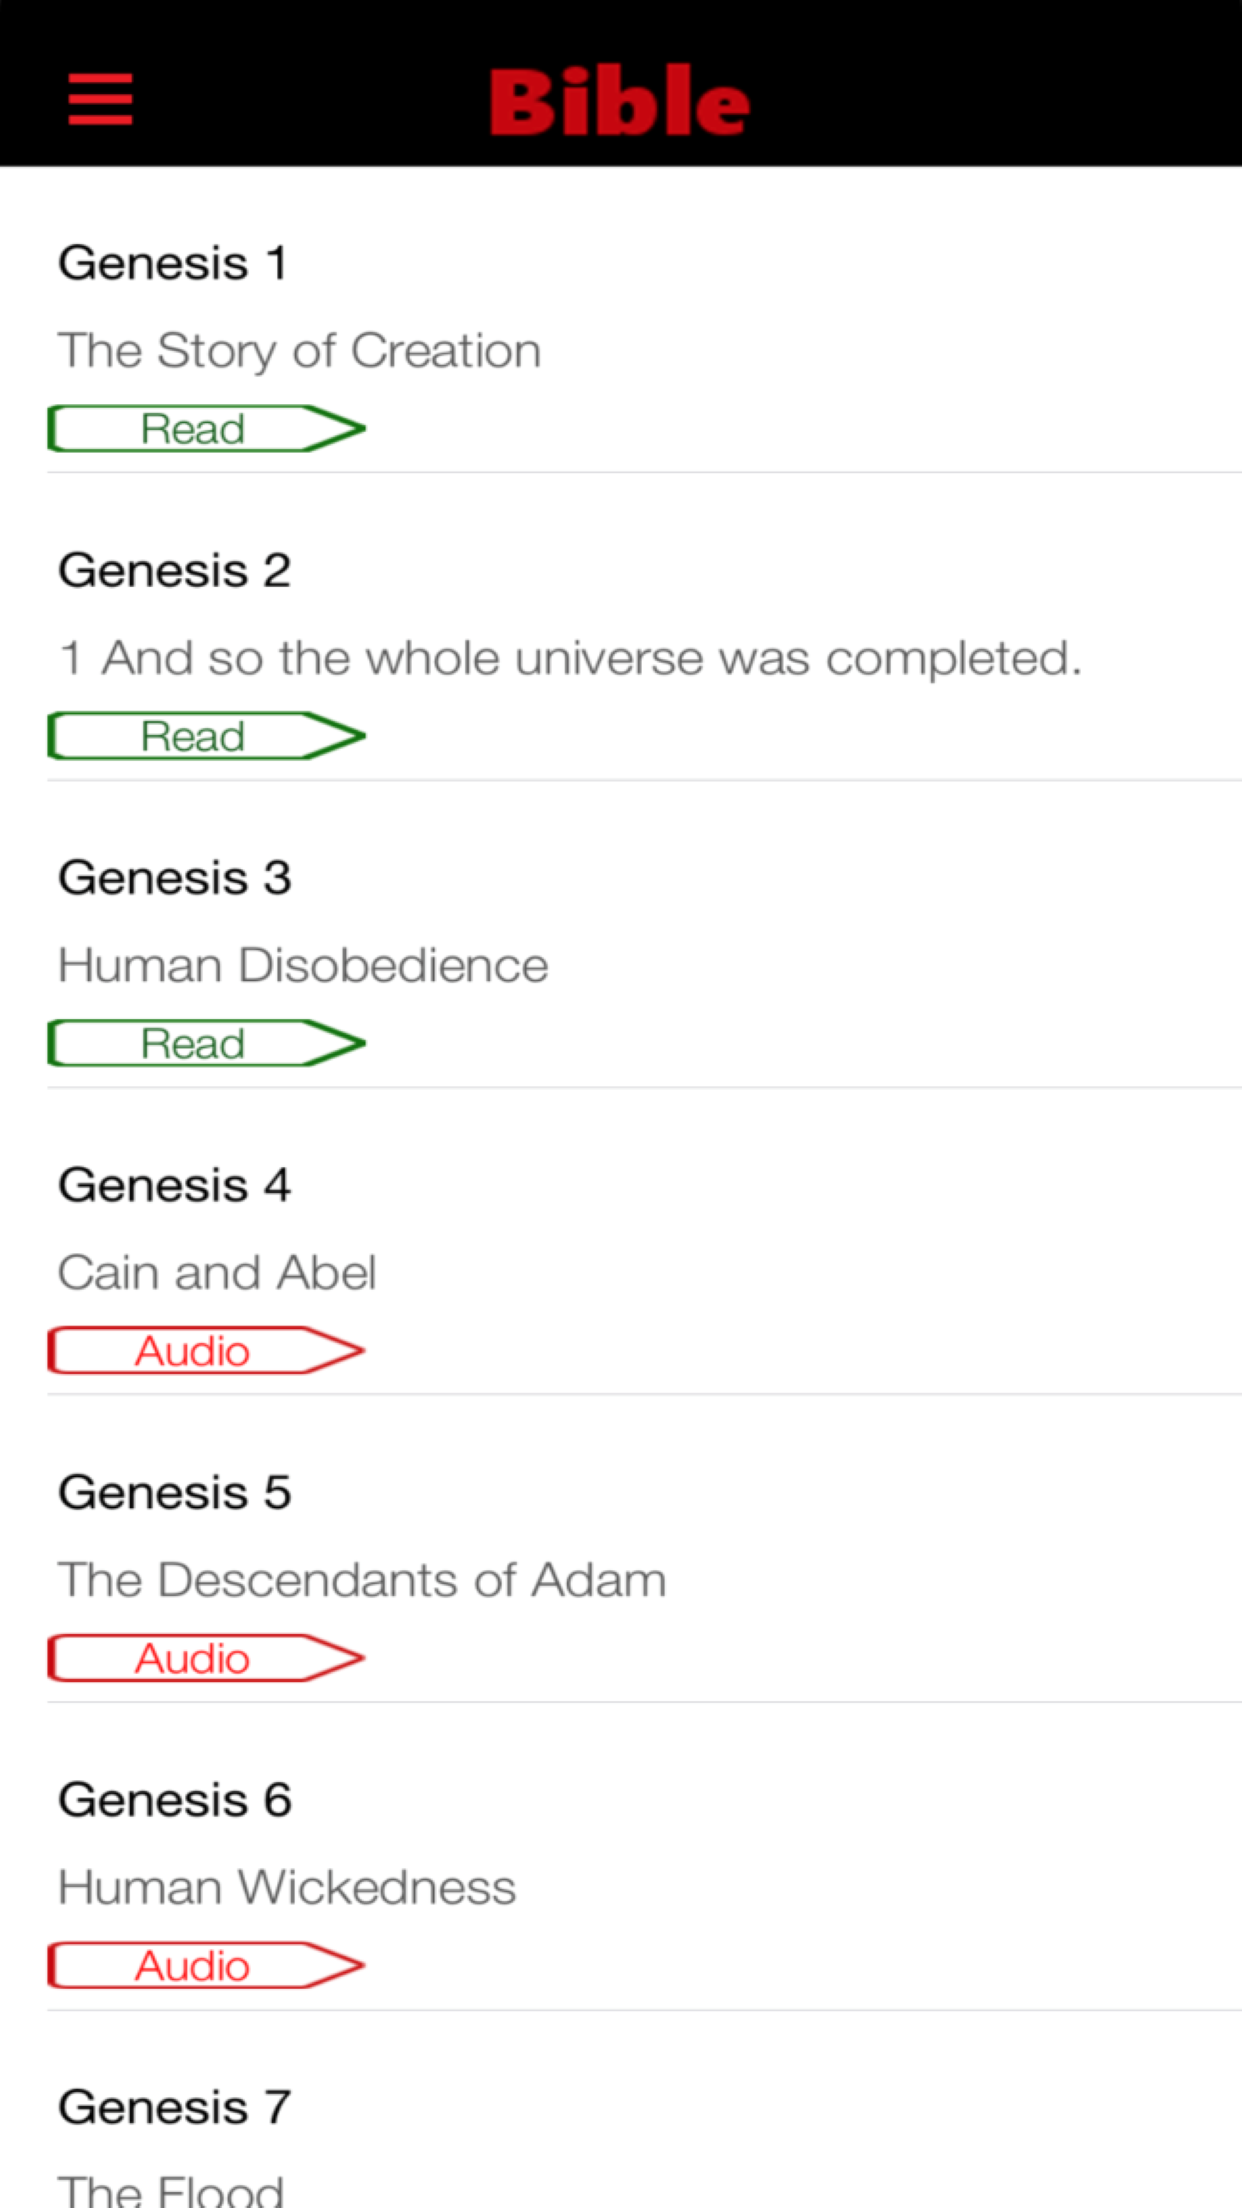The width and height of the screenshot is (1242, 2208).
Task: Play Audio for Genesis 4
Action: click(x=206, y=1351)
